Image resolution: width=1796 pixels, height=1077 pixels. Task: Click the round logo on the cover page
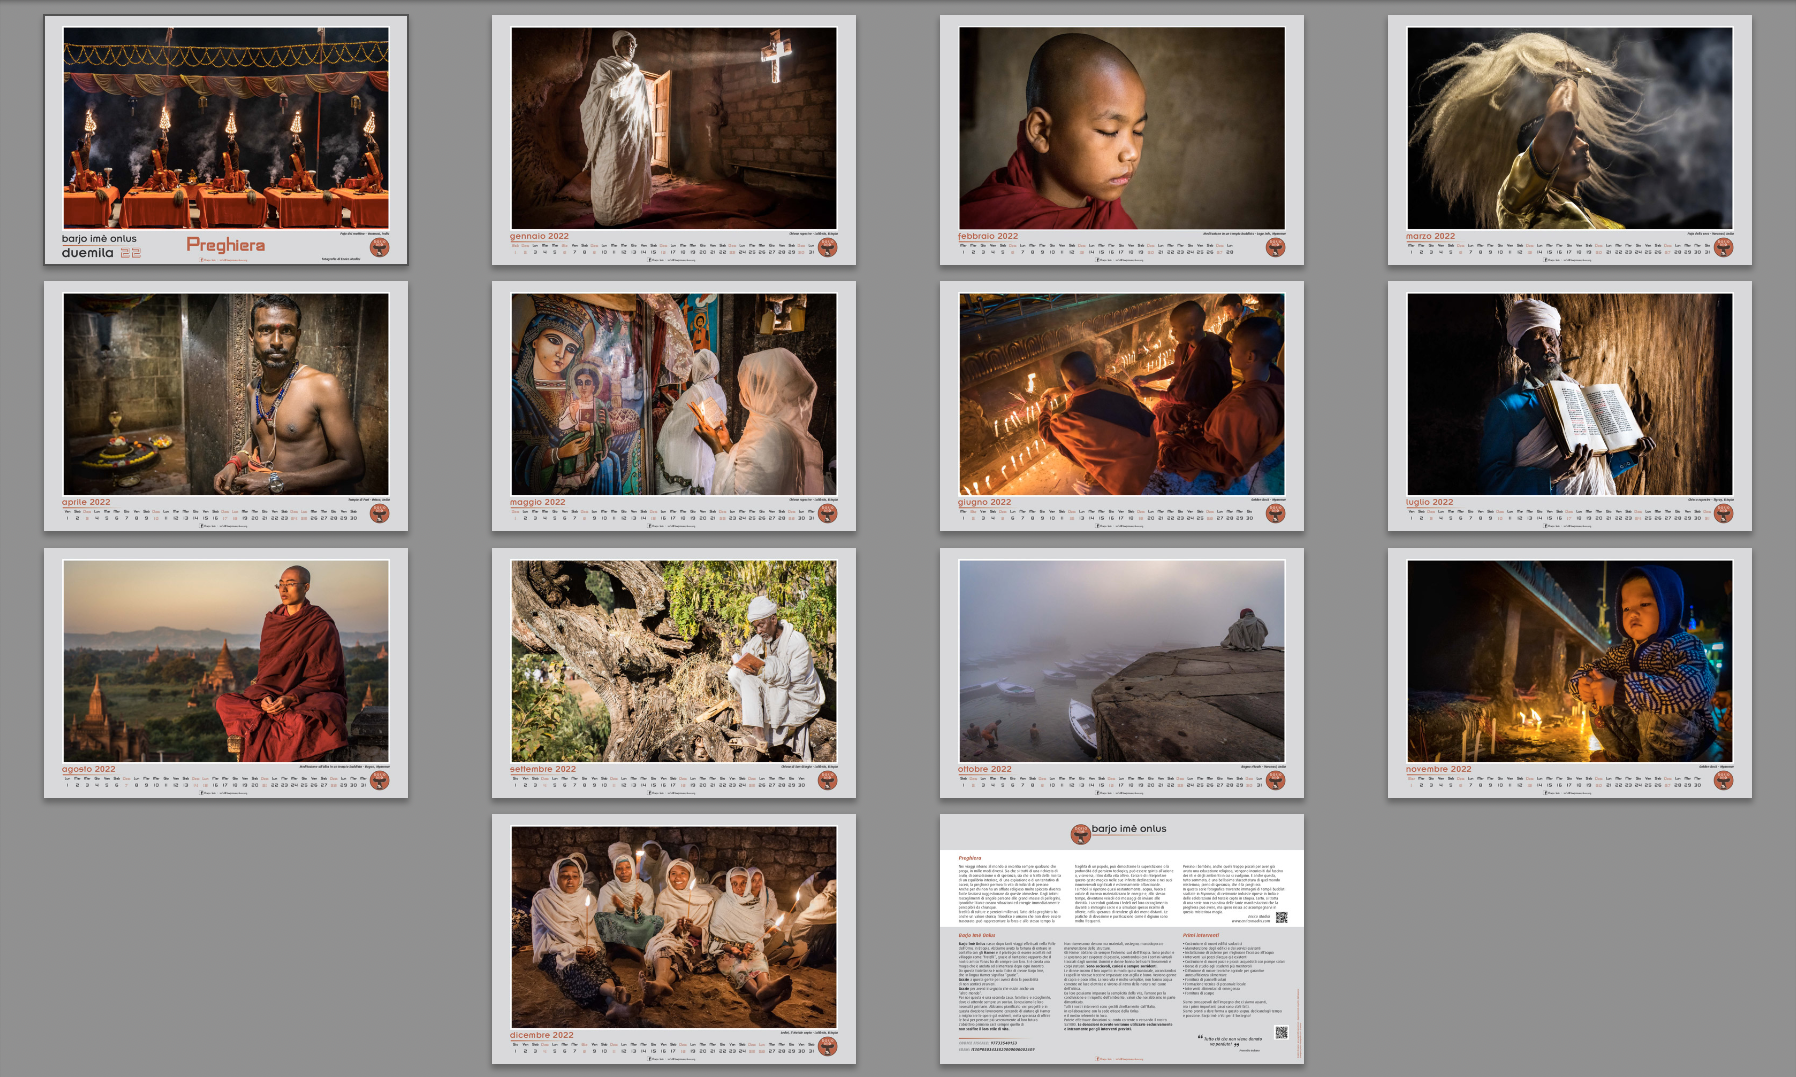(x=379, y=247)
